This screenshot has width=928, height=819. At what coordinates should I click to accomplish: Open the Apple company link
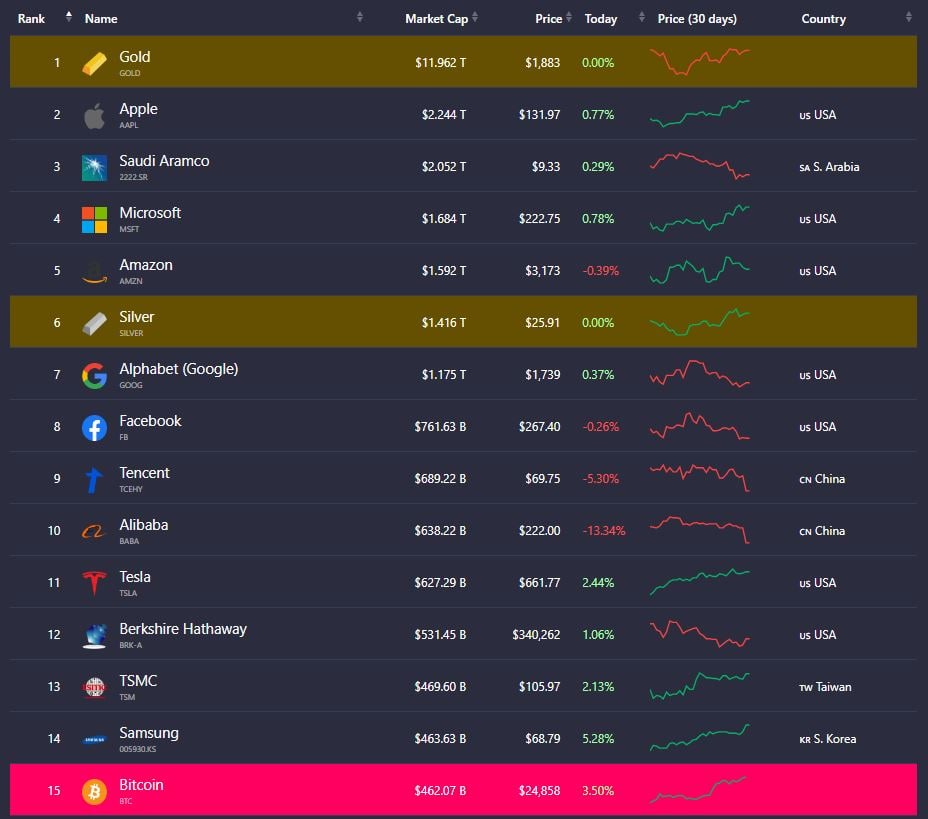click(x=138, y=109)
